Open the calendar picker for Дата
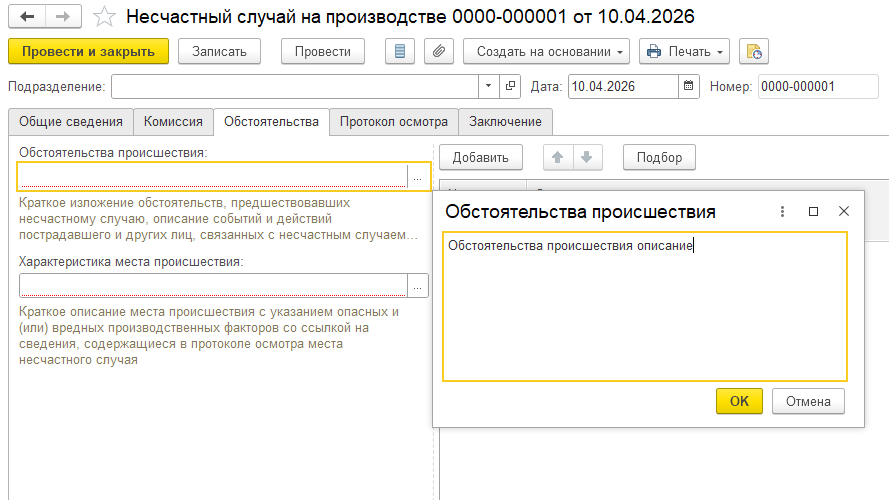The width and height of the screenshot is (889, 500). 688,86
